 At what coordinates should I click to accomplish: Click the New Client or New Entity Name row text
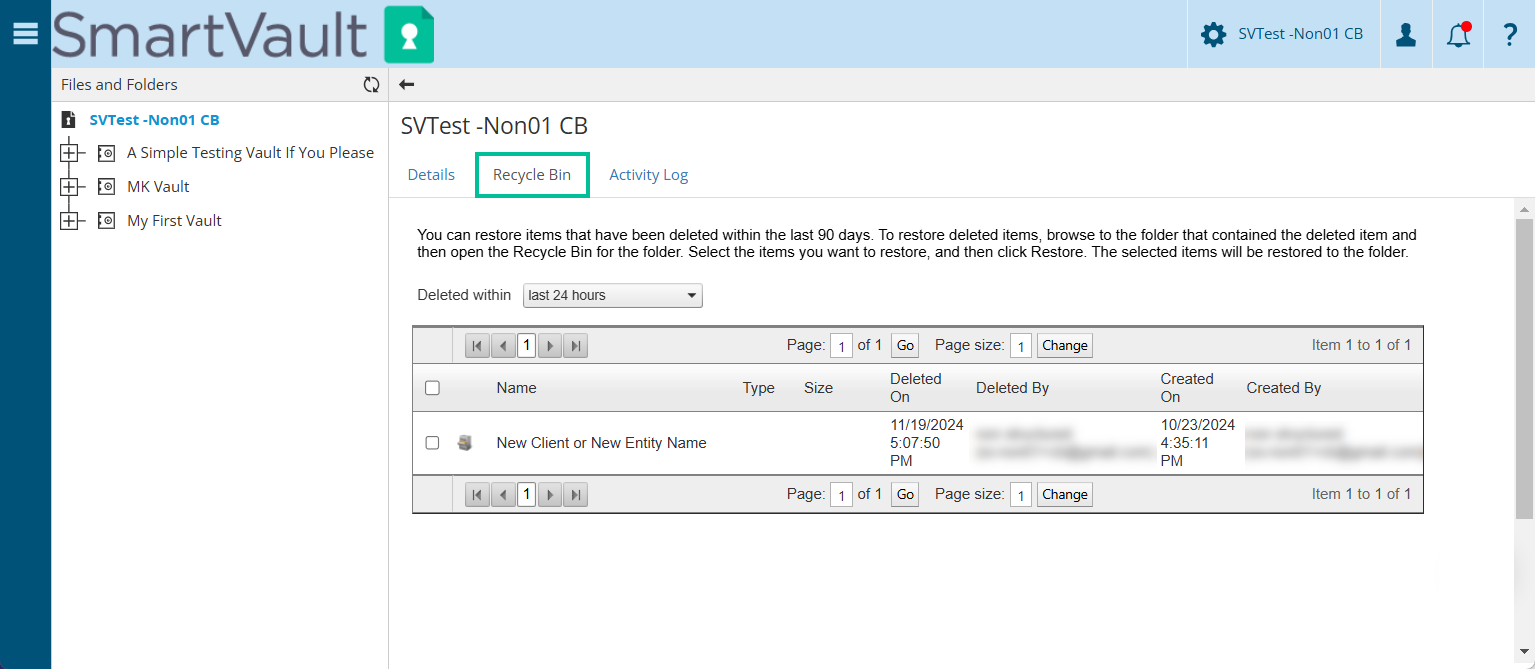coord(601,443)
